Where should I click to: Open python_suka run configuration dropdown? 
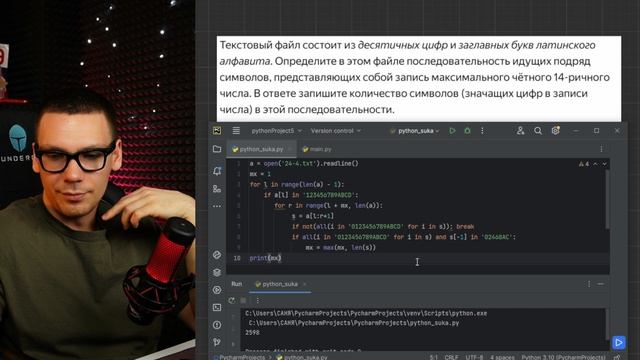[x=415, y=131]
